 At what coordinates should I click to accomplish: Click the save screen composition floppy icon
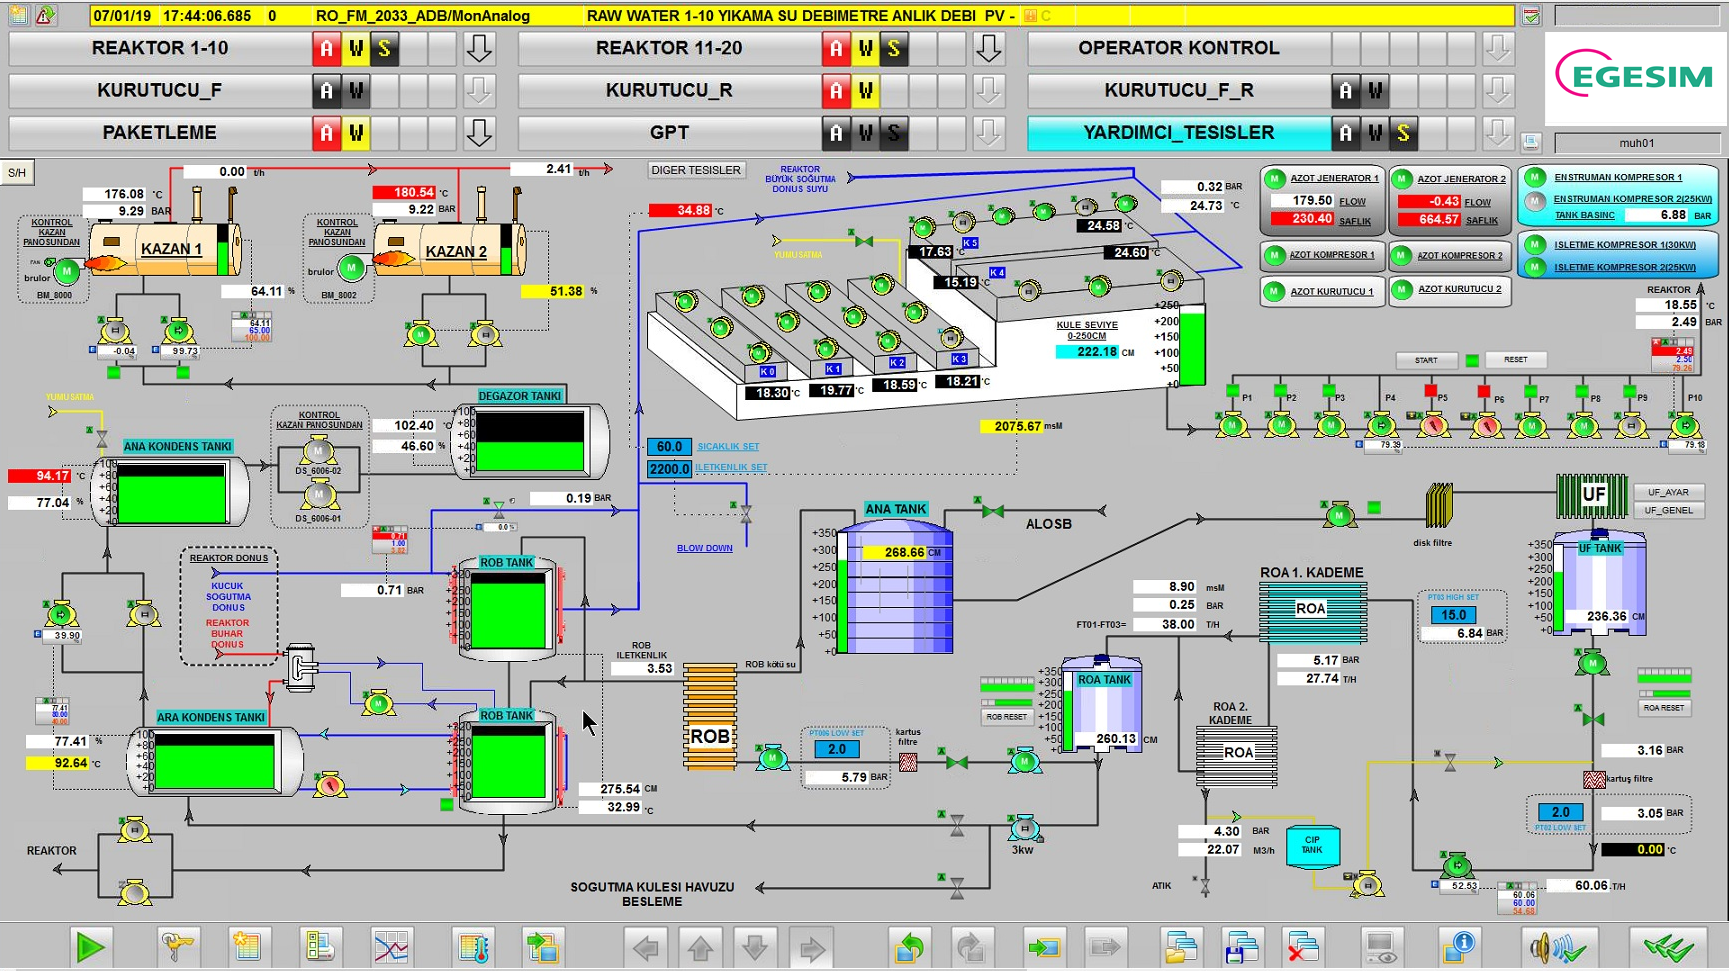pyautogui.click(x=1241, y=946)
